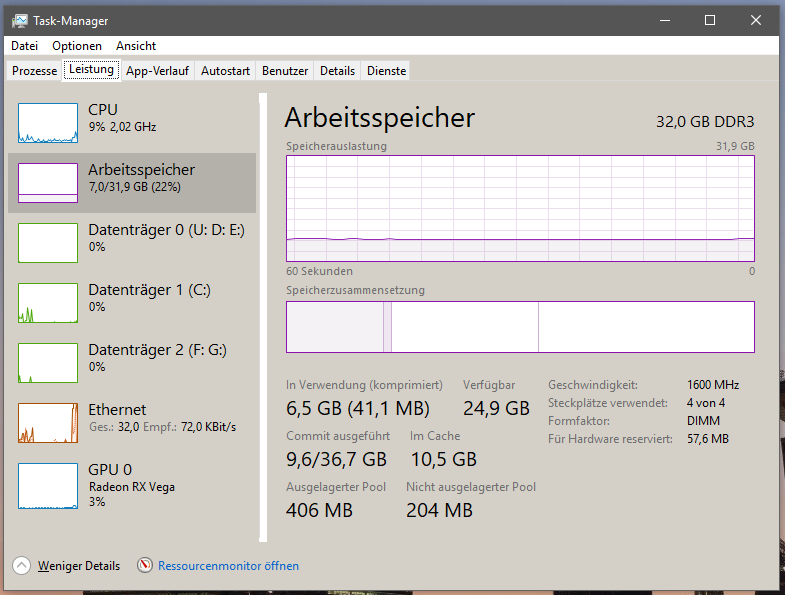Image resolution: width=785 pixels, height=595 pixels.
Task: Click the Formfaktor value DIMM
Action: [703, 421]
